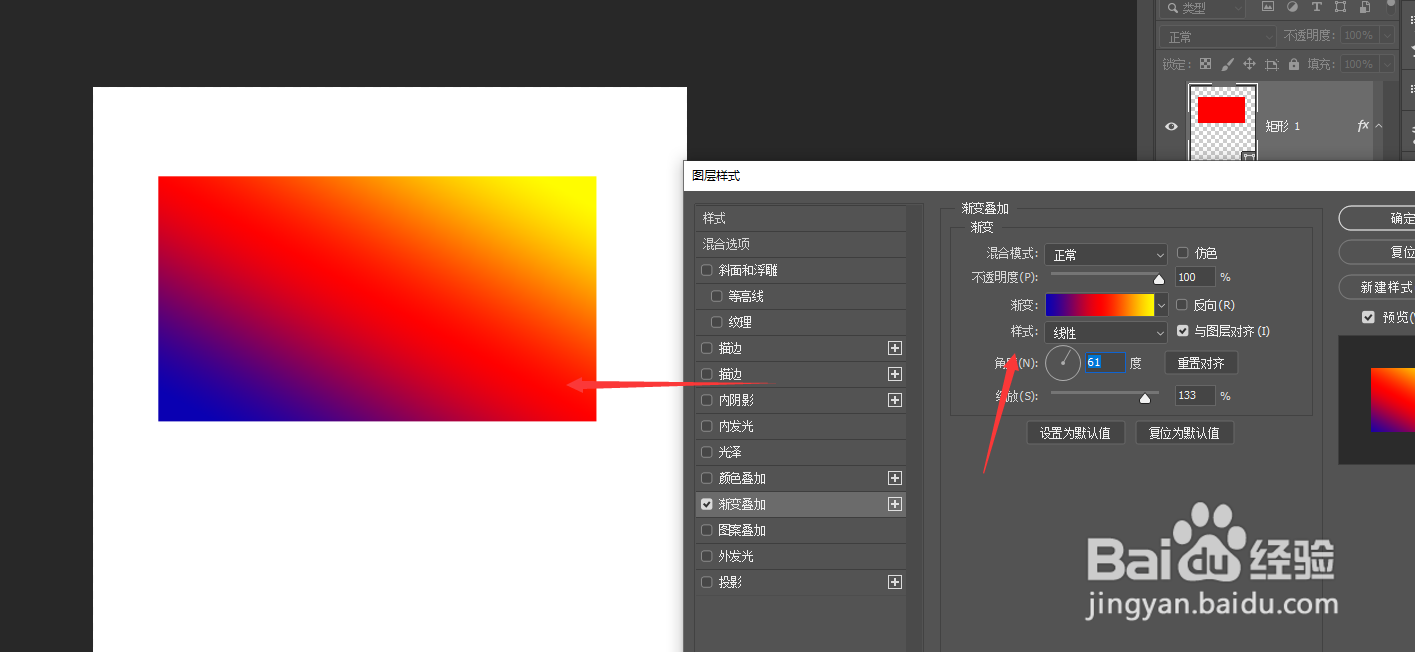The image size is (1415, 652).
Task: Open the 类型 layer filter dropdown
Action: click(1201, 8)
